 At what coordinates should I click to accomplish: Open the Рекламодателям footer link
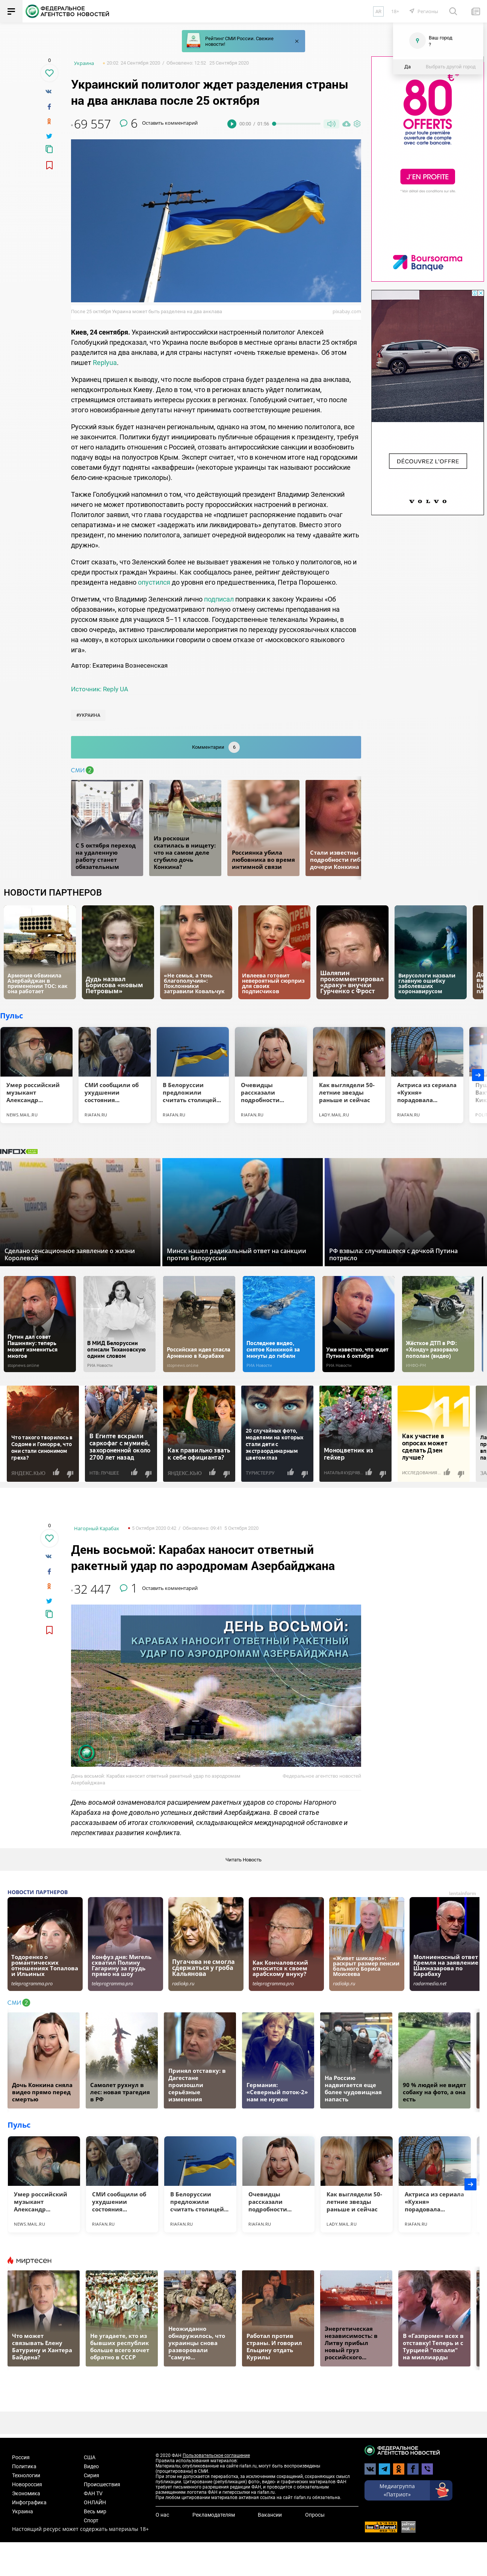coord(214,2515)
